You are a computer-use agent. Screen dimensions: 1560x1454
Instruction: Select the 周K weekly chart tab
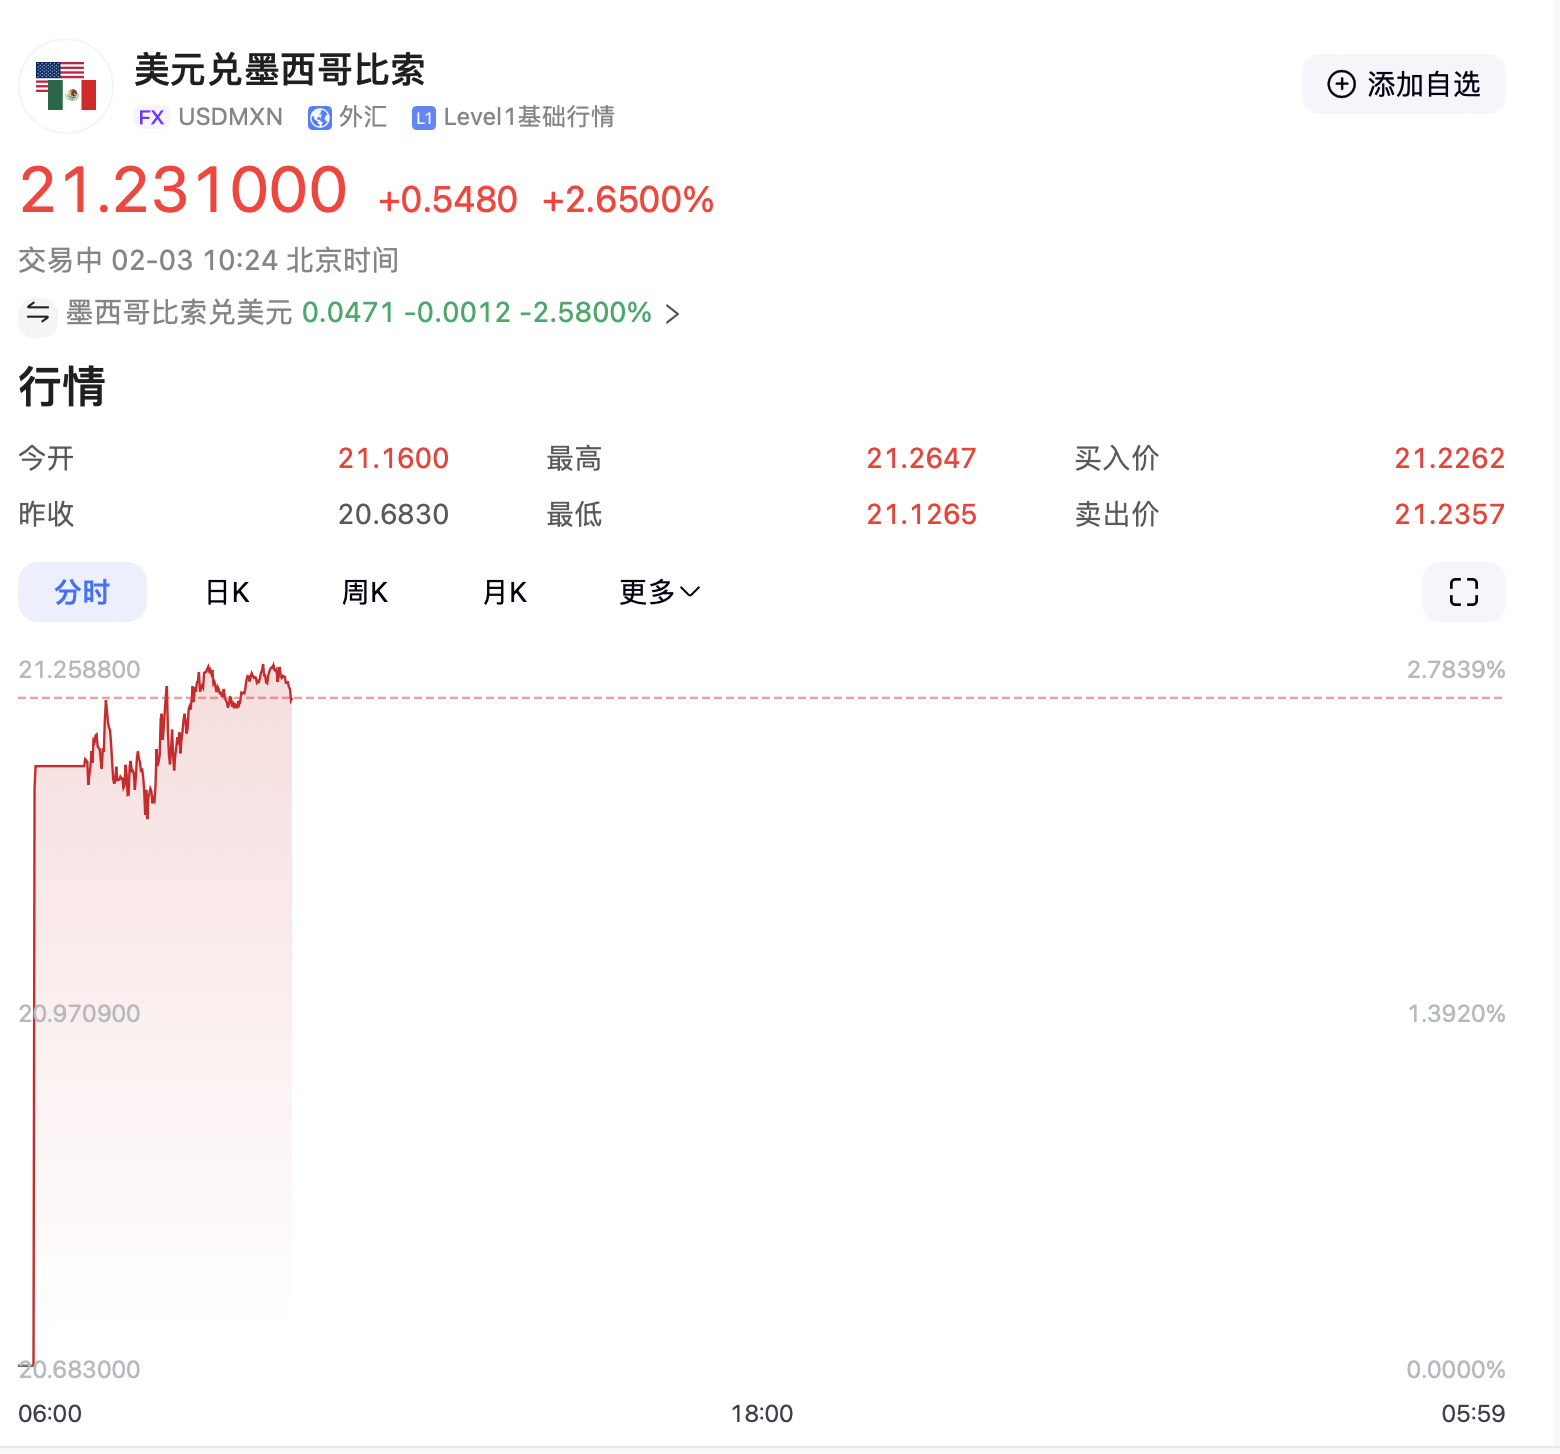click(x=364, y=592)
